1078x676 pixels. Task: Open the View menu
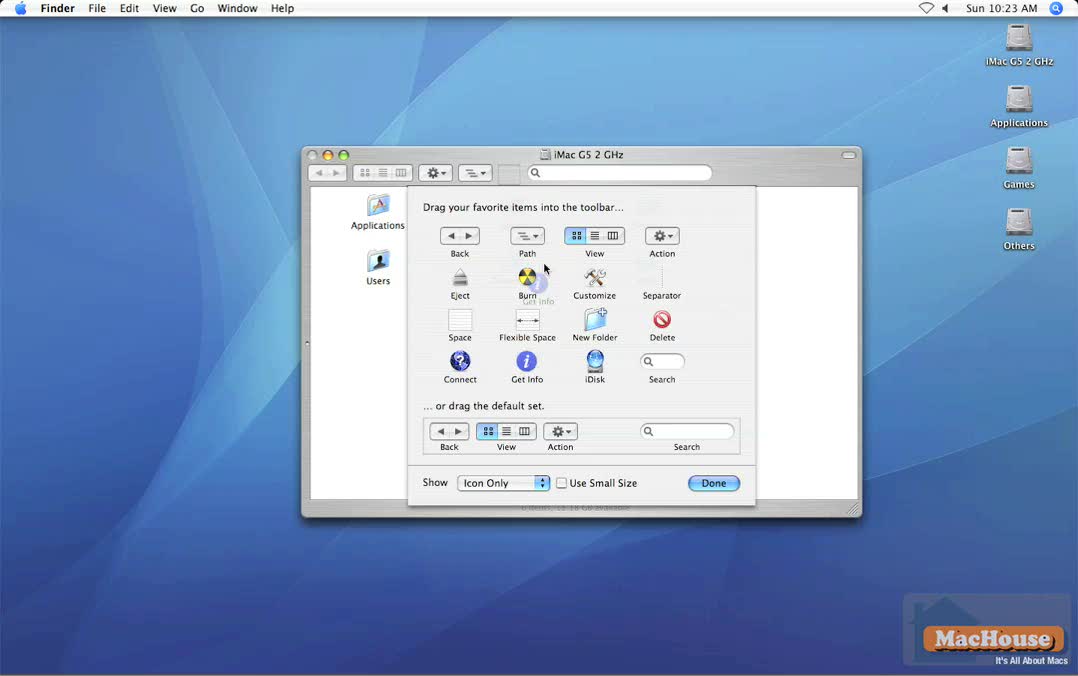(164, 8)
